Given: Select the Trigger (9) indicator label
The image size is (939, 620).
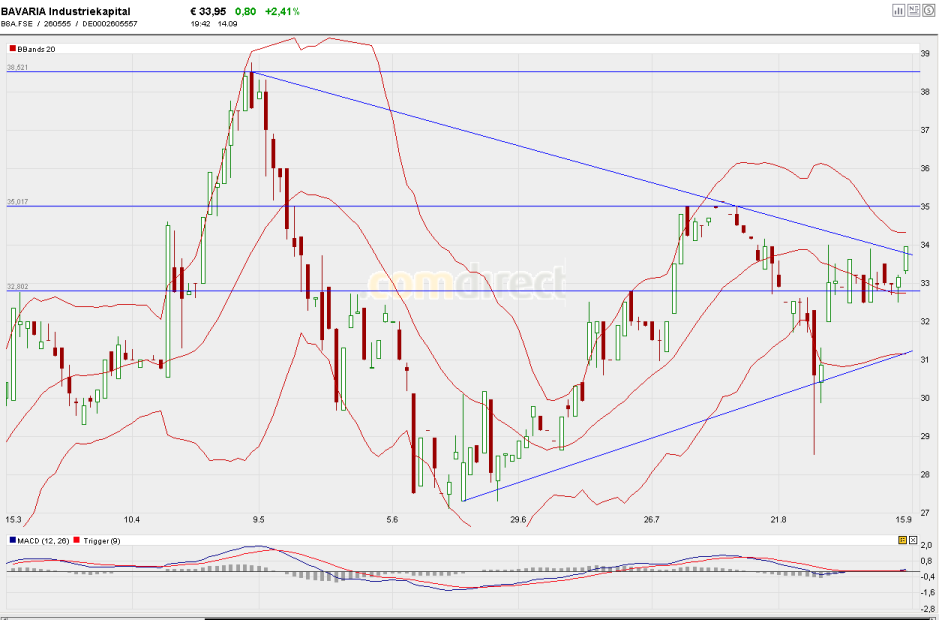Looking at the screenshot, I should pos(102,540).
